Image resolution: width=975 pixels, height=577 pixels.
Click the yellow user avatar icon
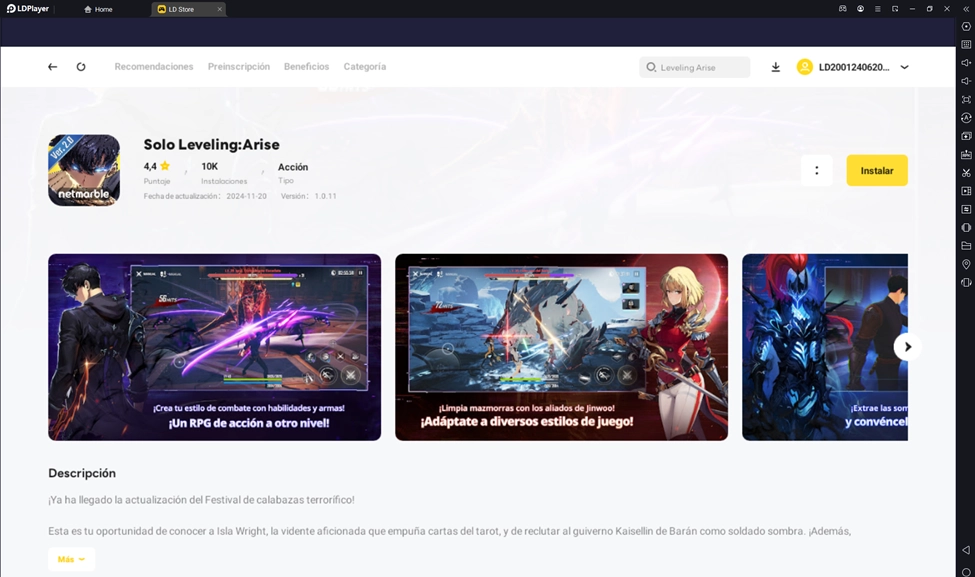(x=805, y=67)
